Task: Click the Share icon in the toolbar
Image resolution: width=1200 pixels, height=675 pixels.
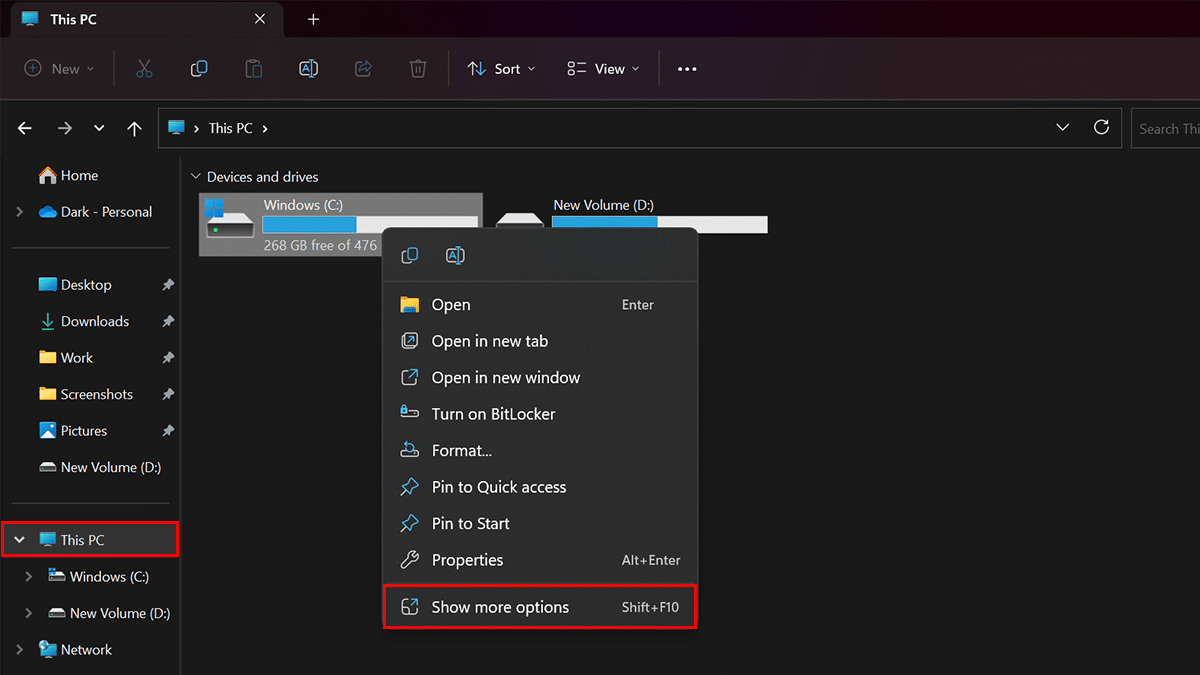Action: 363,69
